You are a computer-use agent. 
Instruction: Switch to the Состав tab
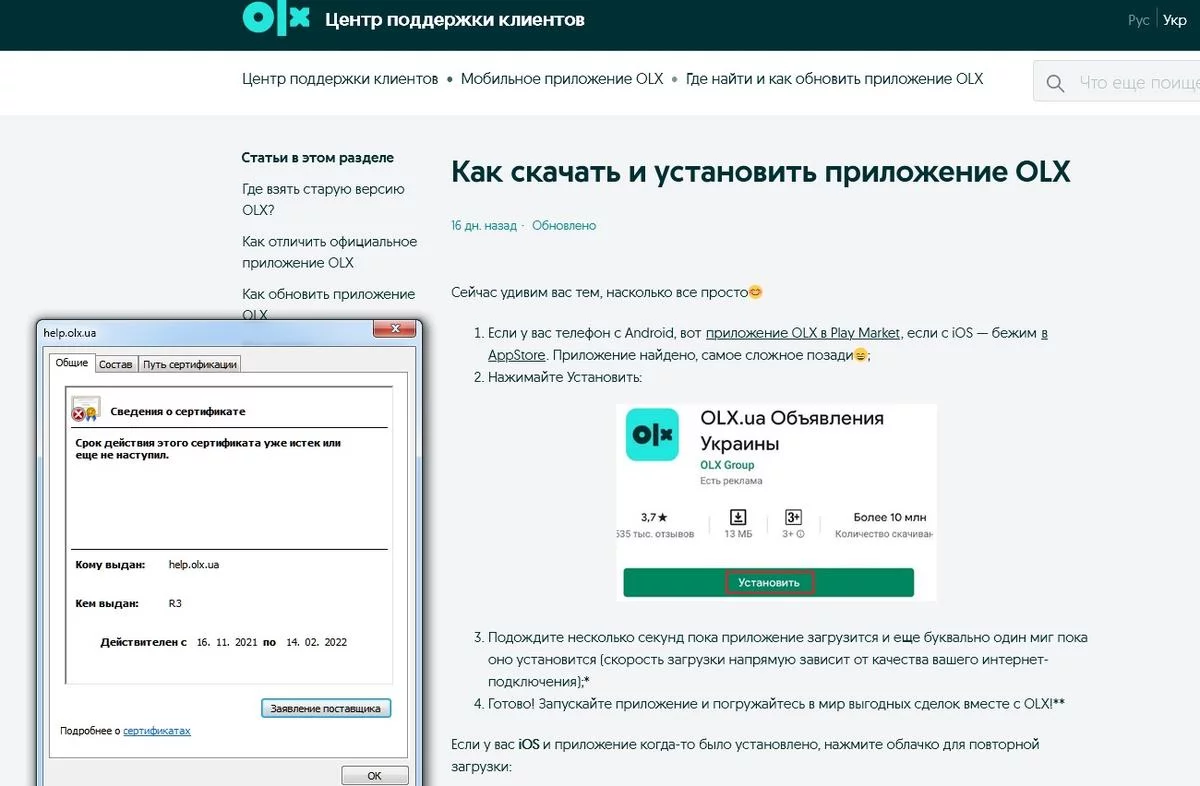tap(115, 364)
